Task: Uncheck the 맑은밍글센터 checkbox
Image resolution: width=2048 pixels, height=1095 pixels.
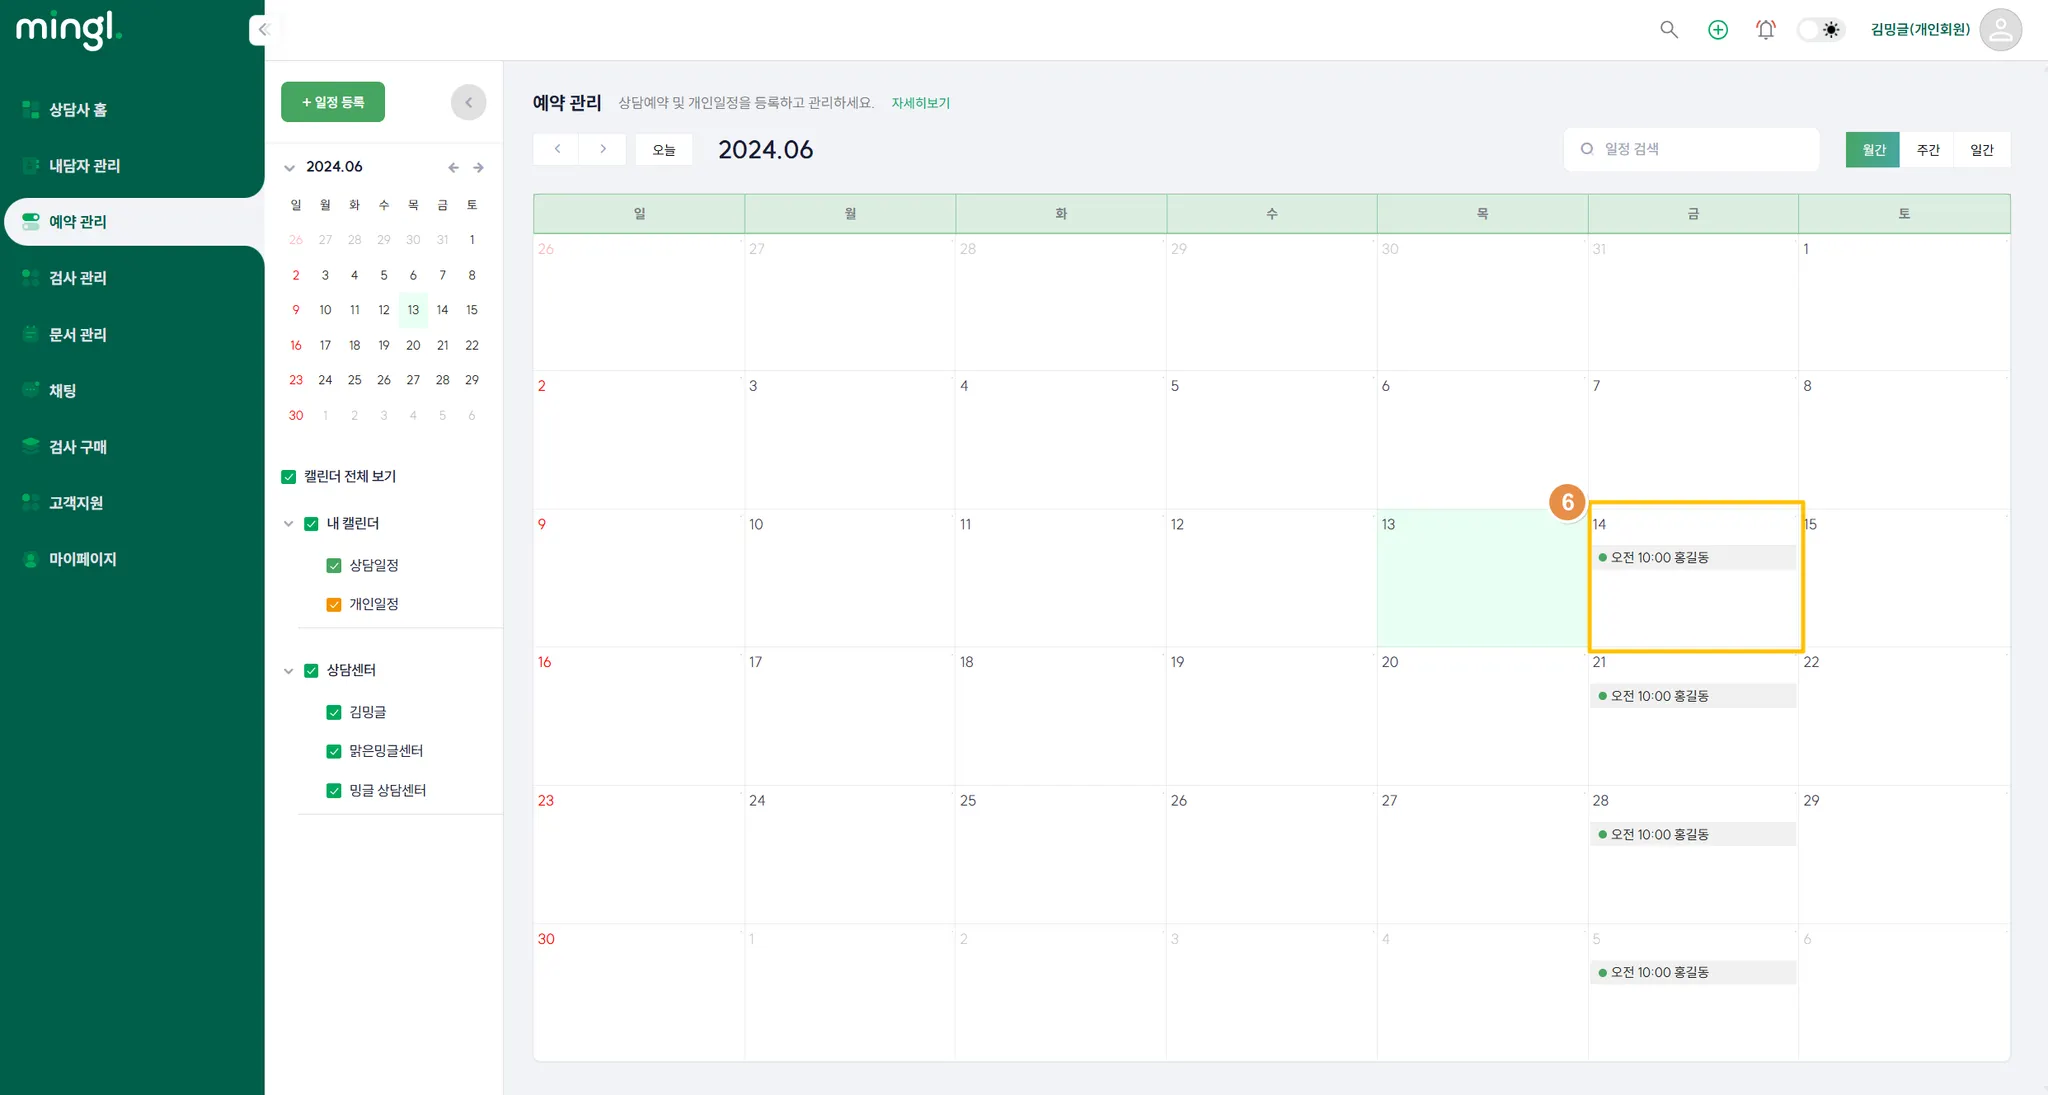Action: (x=334, y=752)
